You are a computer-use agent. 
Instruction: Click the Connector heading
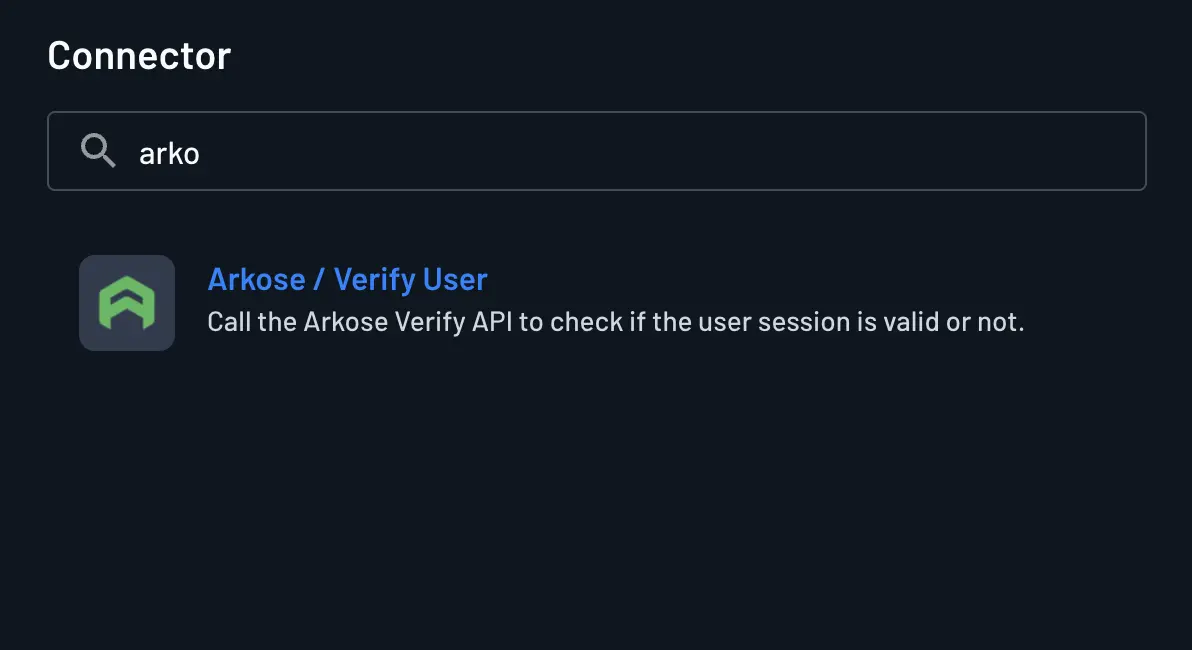(x=139, y=56)
